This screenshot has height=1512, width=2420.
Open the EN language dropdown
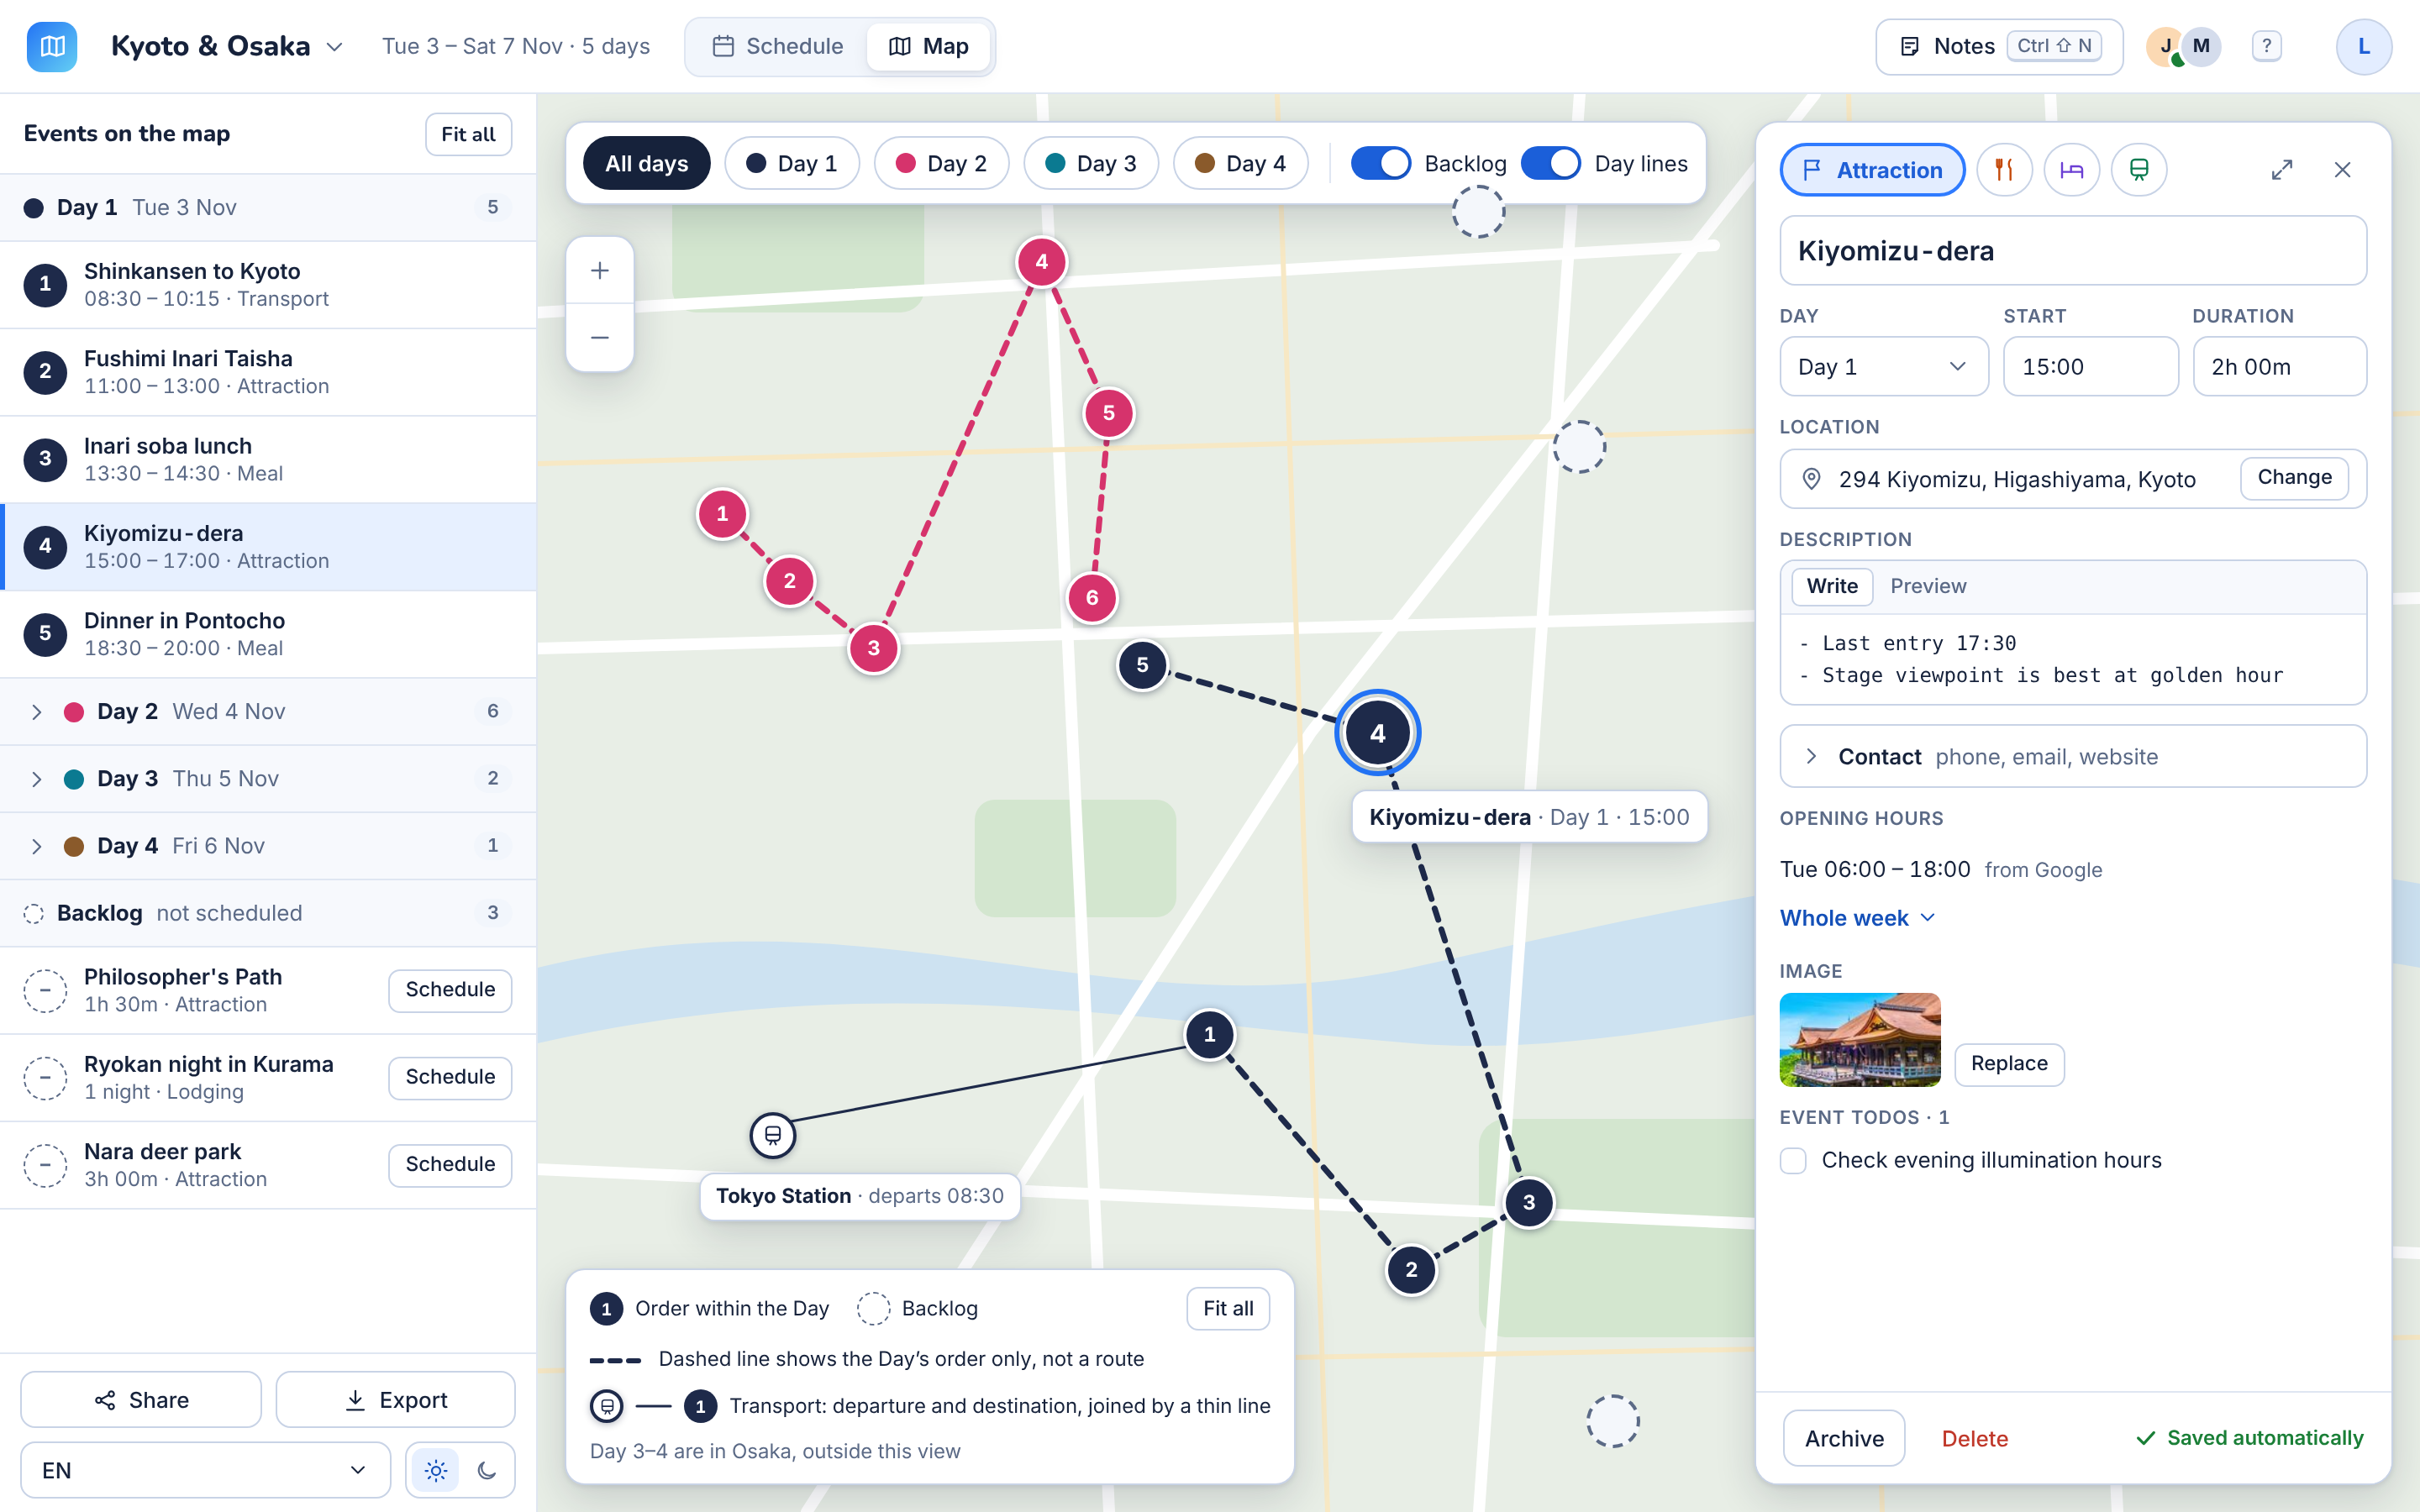[x=205, y=1470]
